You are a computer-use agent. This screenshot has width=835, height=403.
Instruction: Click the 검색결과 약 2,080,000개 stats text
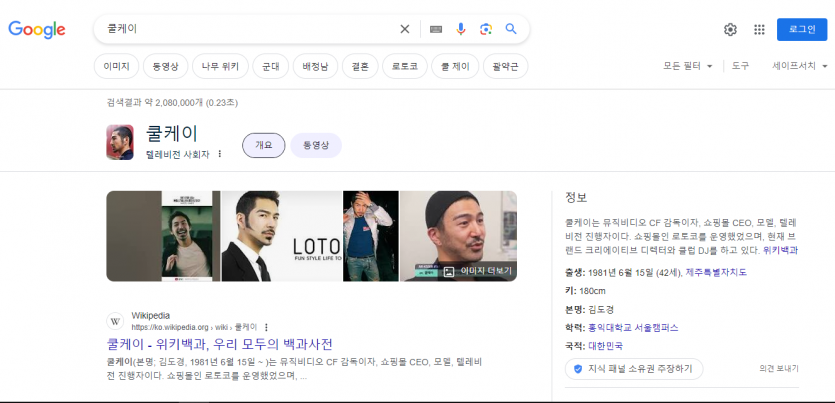[x=172, y=103]
